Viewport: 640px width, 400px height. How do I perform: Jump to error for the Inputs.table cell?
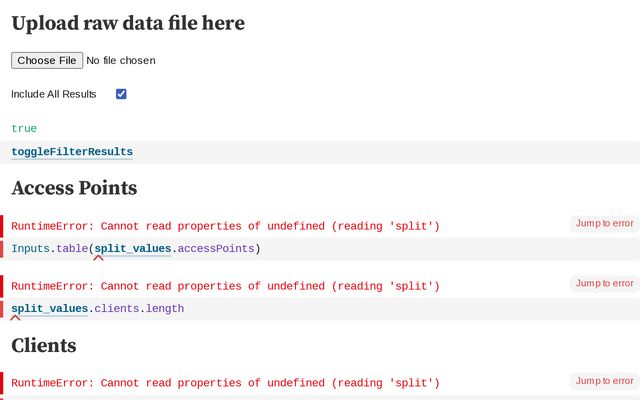[x=604, y=223]
